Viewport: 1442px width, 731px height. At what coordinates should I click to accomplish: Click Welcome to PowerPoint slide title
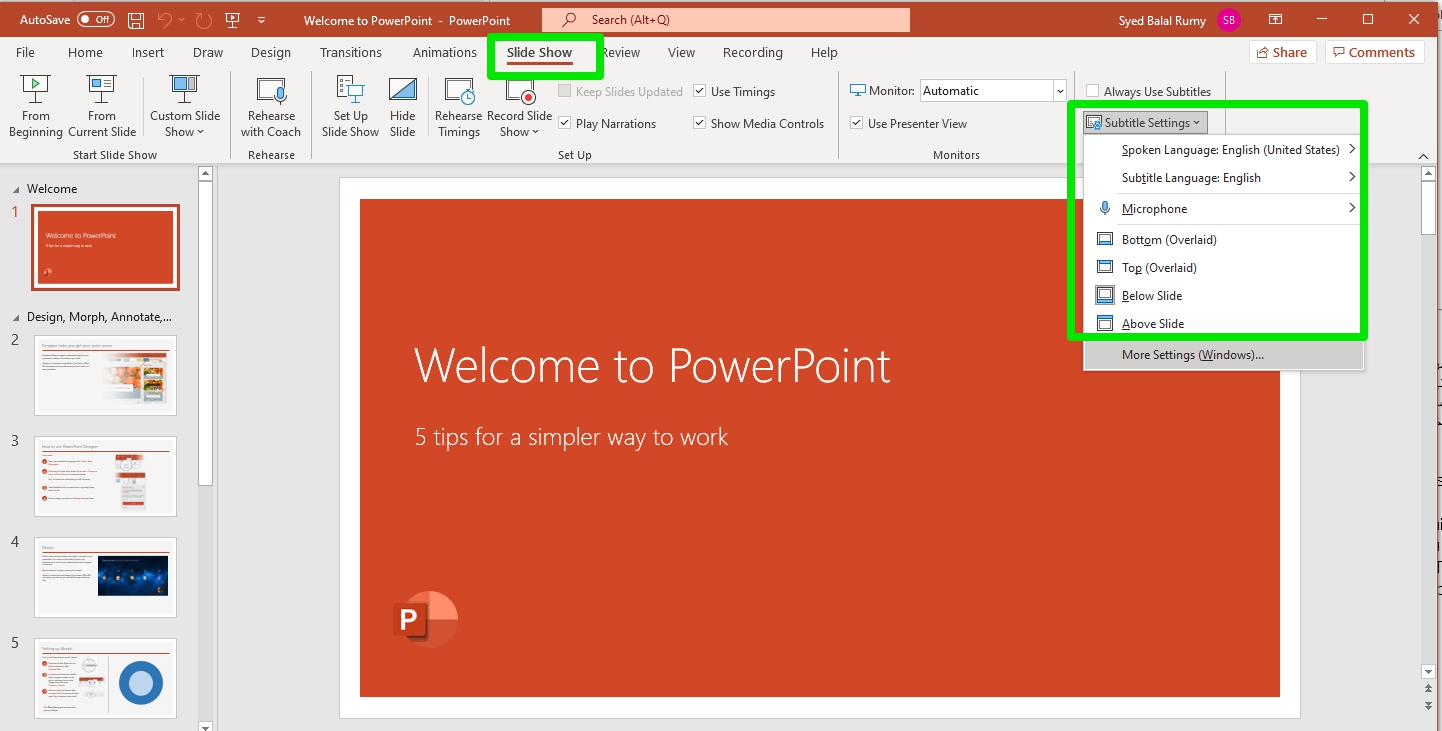tap(652, 366)
